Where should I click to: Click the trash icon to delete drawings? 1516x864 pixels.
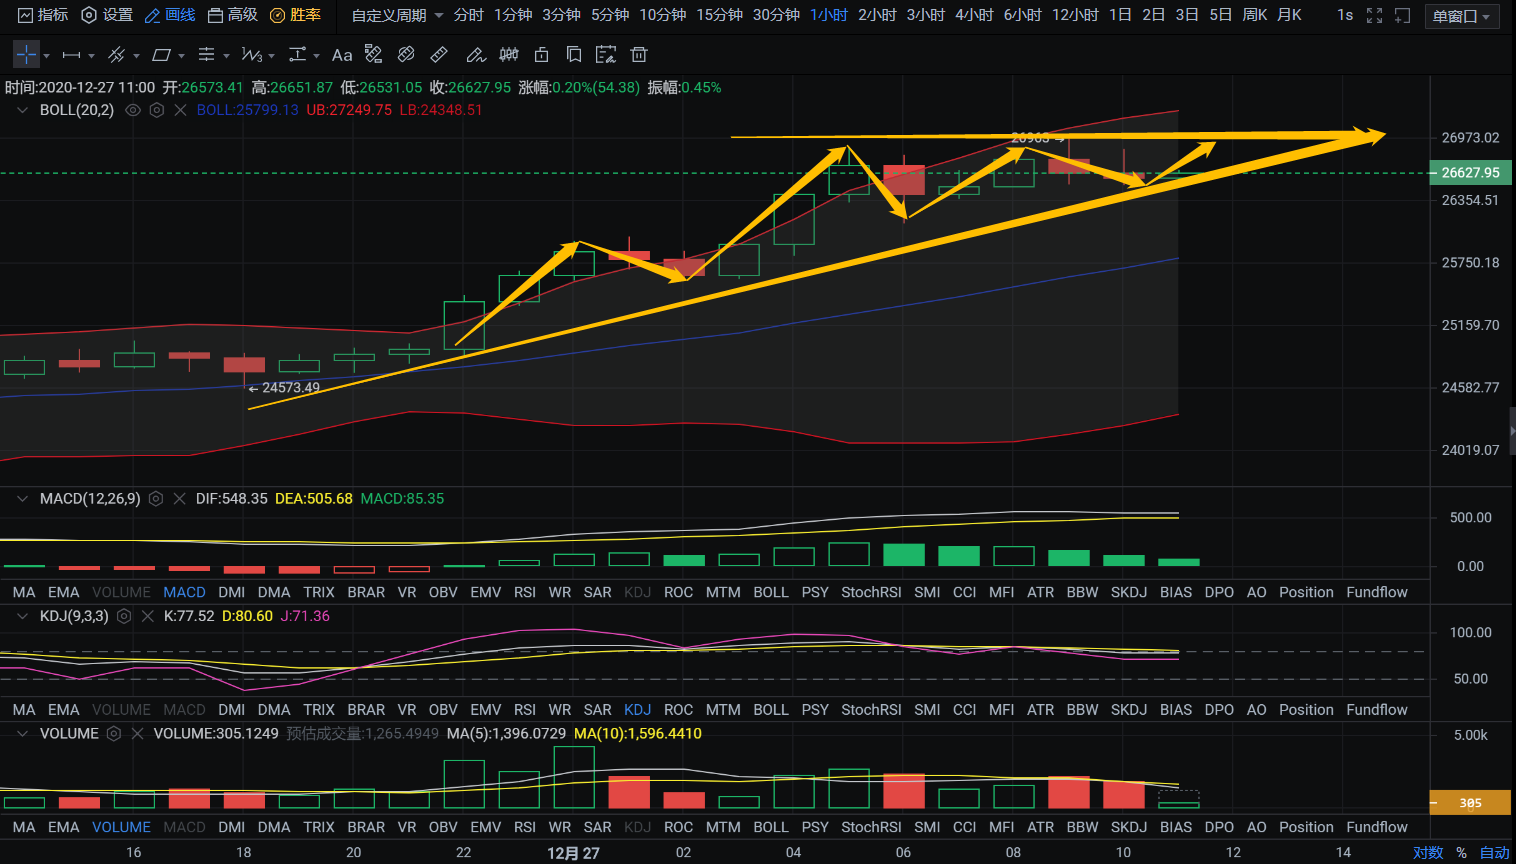639,55
